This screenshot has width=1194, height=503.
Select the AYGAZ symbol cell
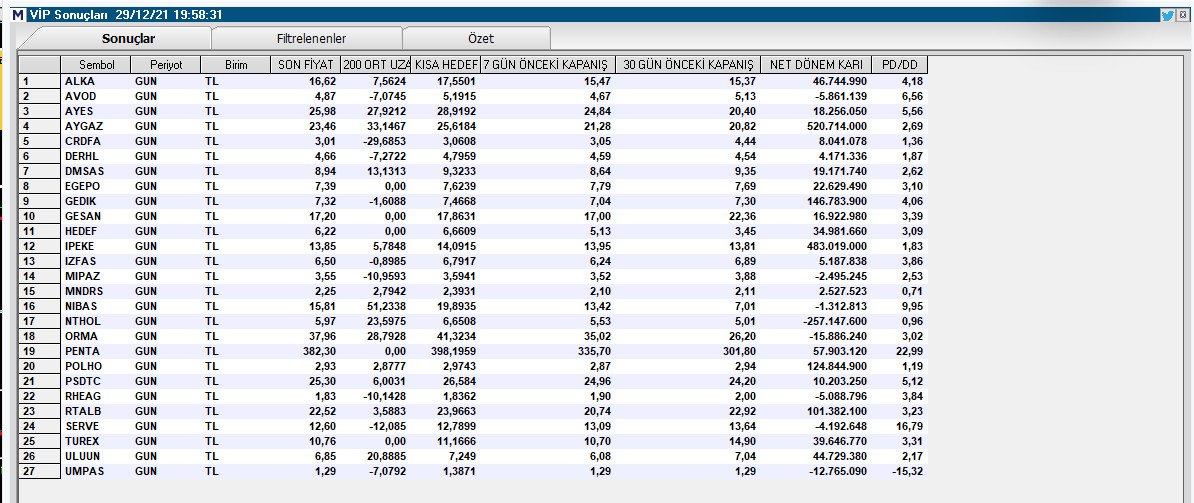click(x=95, y=126)
